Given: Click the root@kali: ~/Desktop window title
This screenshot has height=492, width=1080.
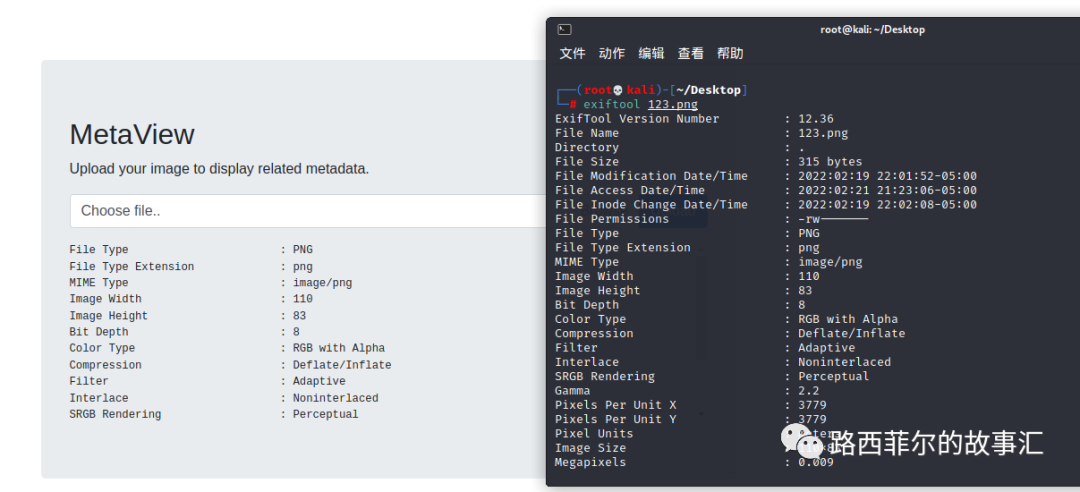Looking at the screenshot, I should pos(872,30).
